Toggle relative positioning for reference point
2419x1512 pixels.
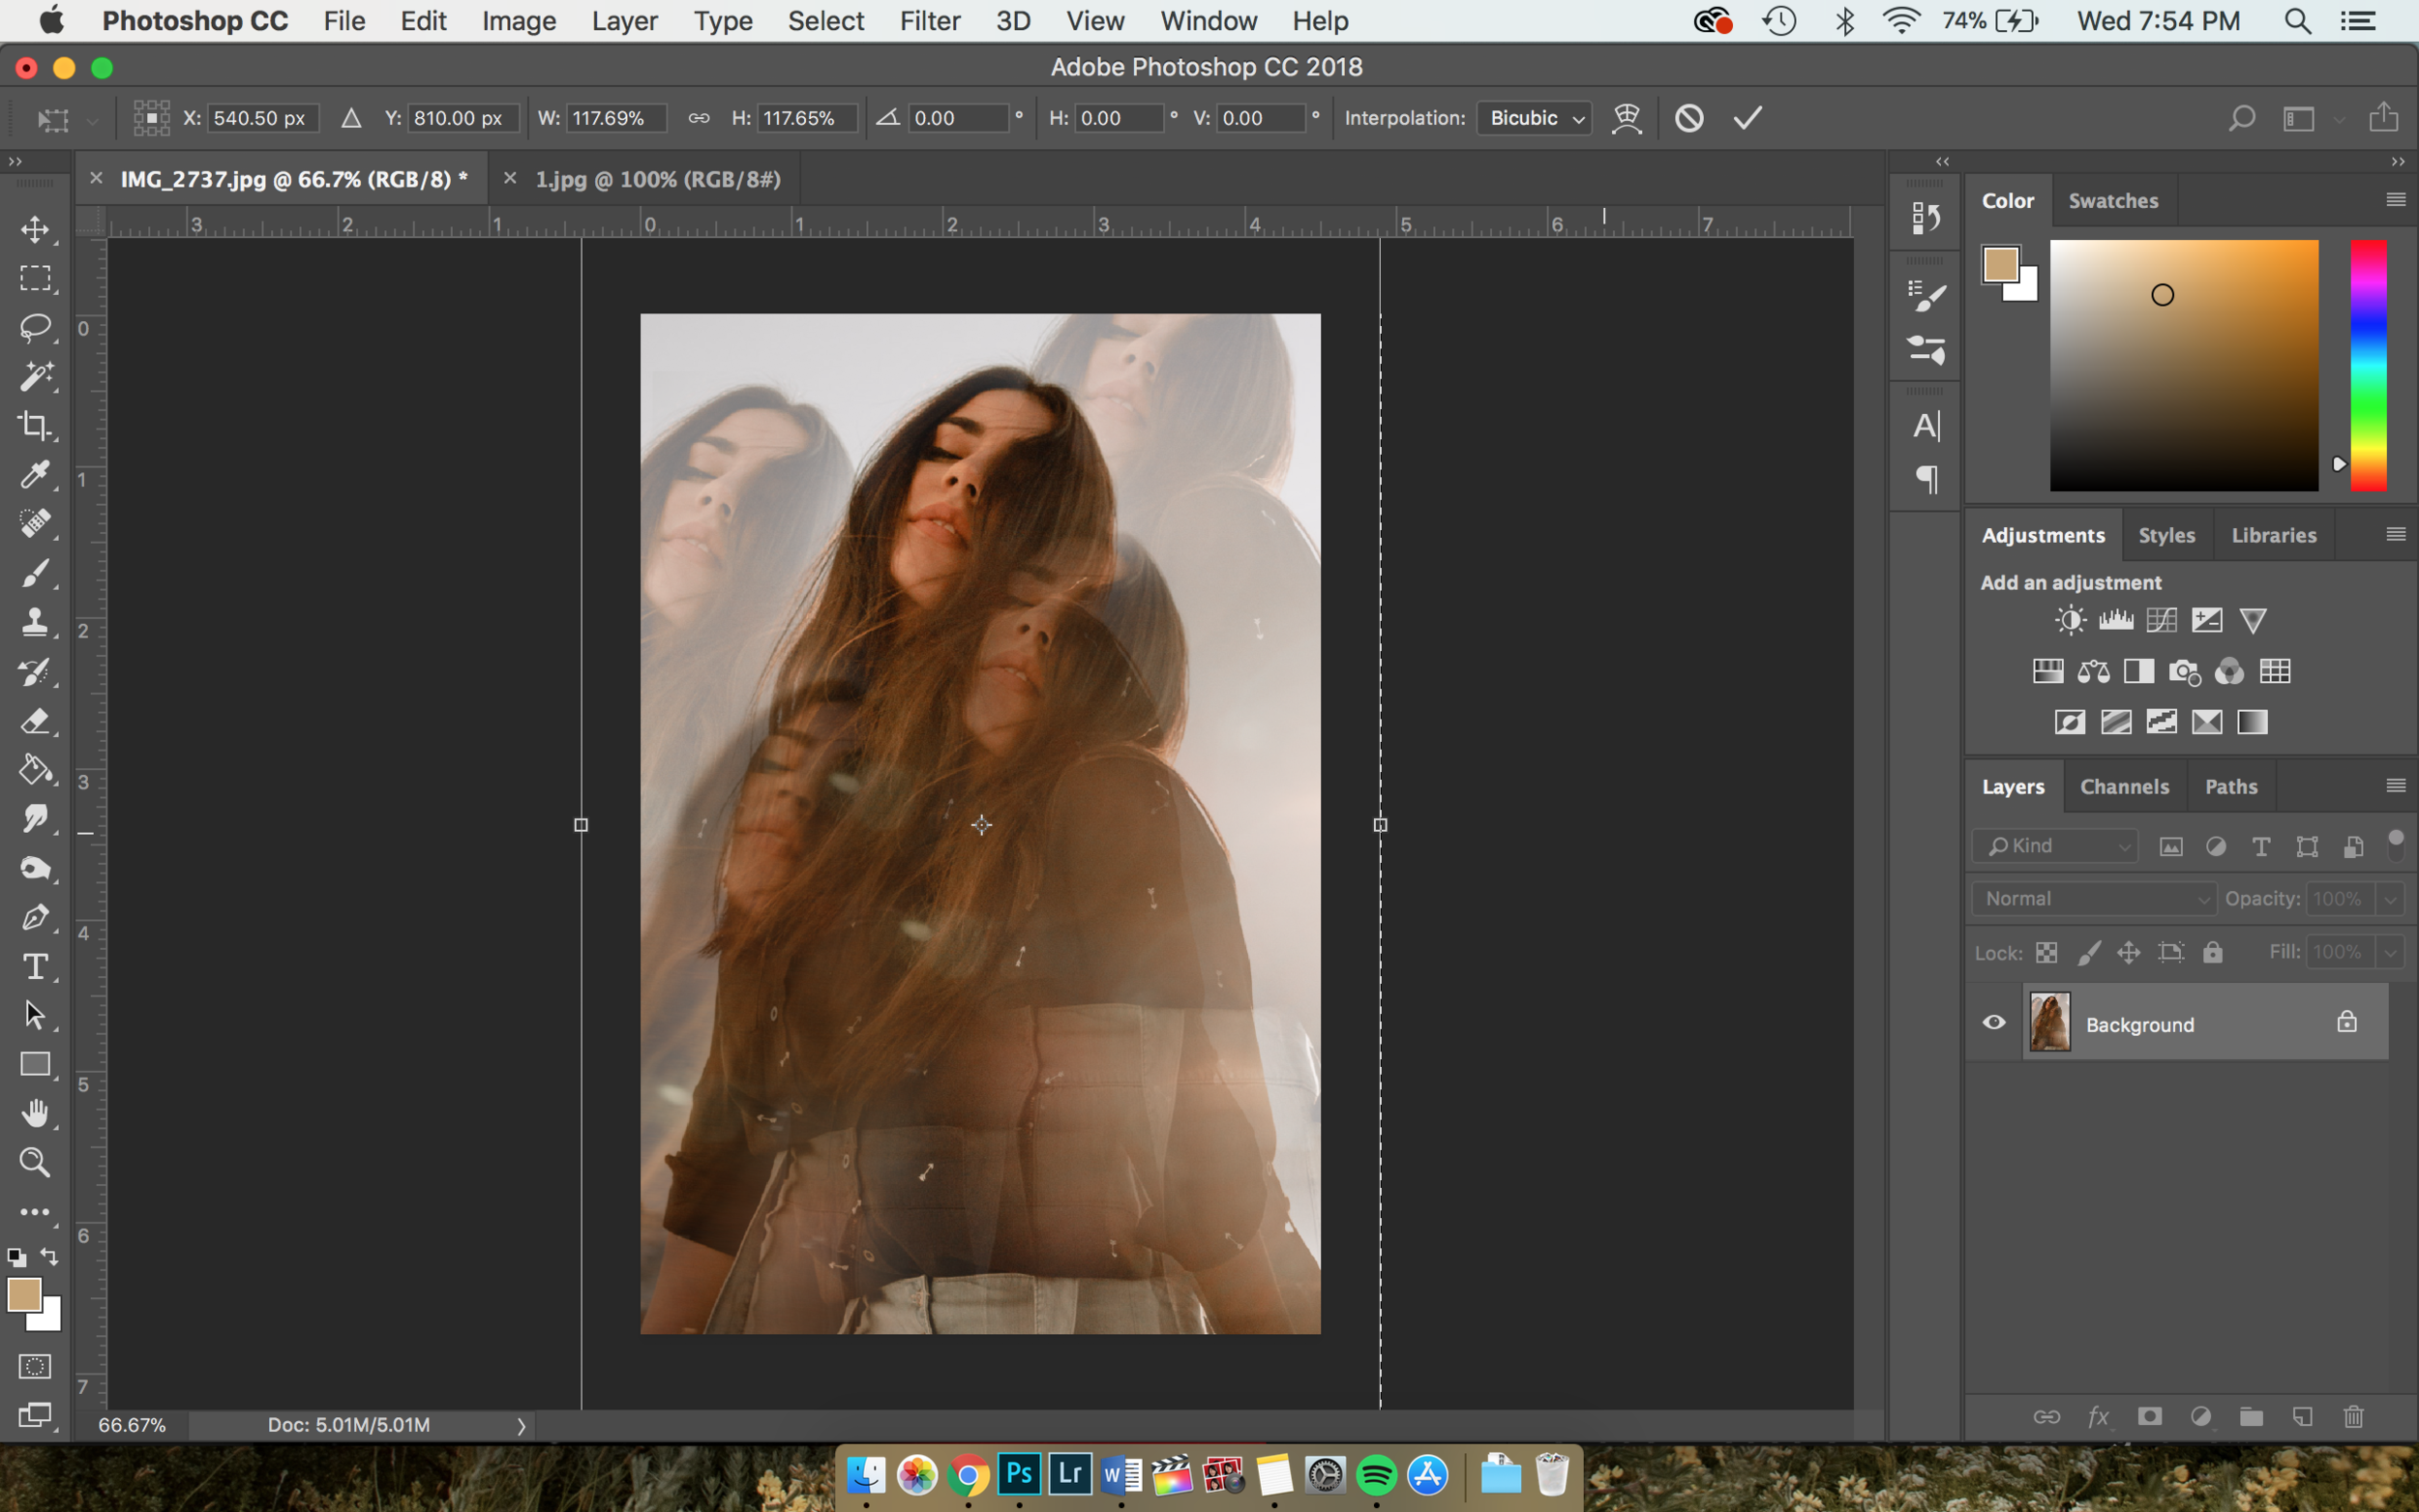(x=351, y=118)
